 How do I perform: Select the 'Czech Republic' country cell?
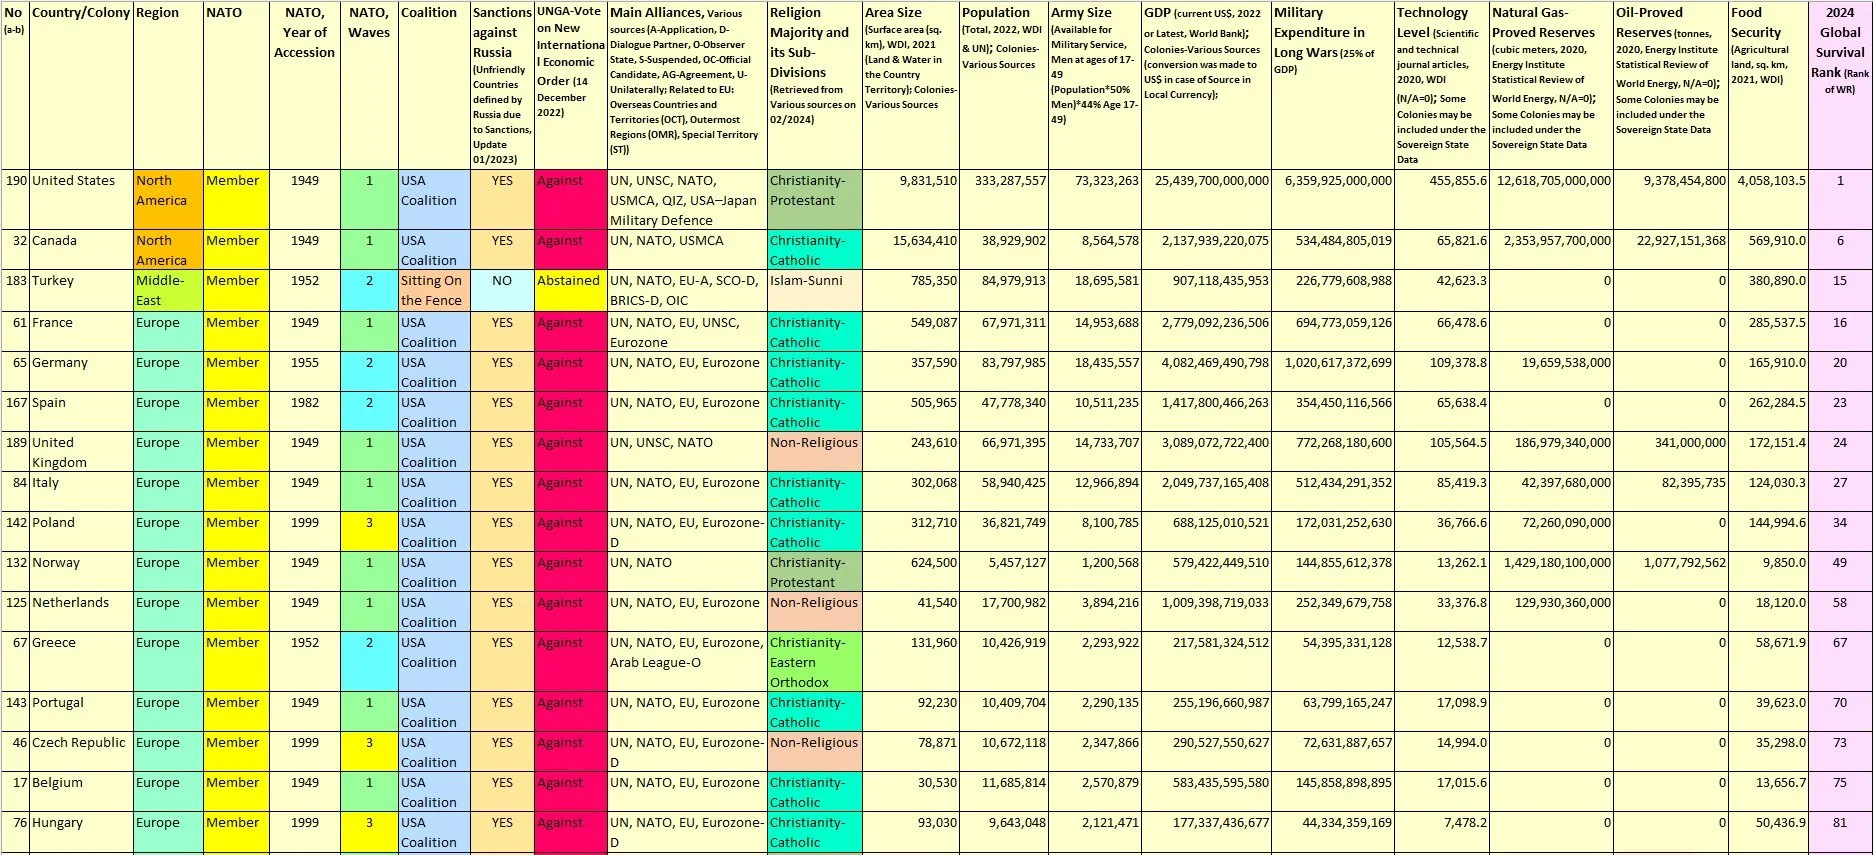tap(81, 752)
